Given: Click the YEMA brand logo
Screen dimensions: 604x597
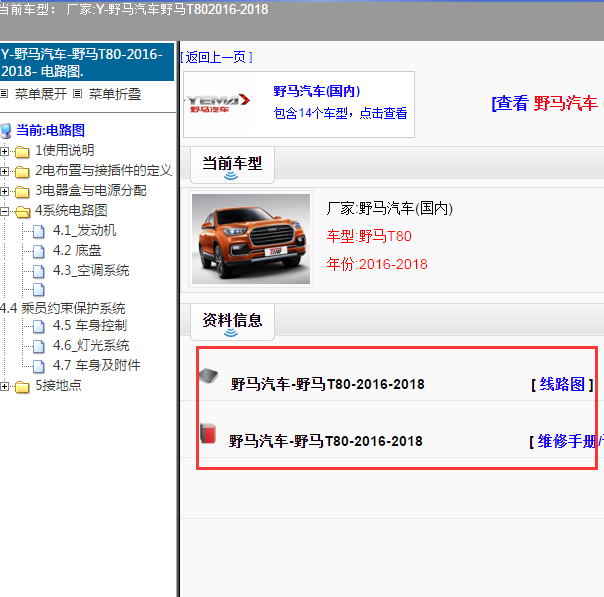Looking at the screenshot, I should [218, 103].
